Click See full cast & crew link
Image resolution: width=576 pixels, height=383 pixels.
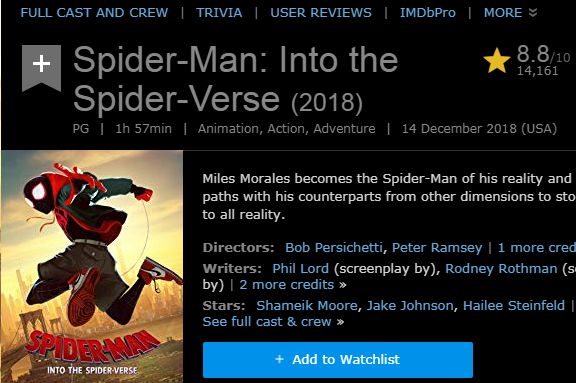coord(267,322)
